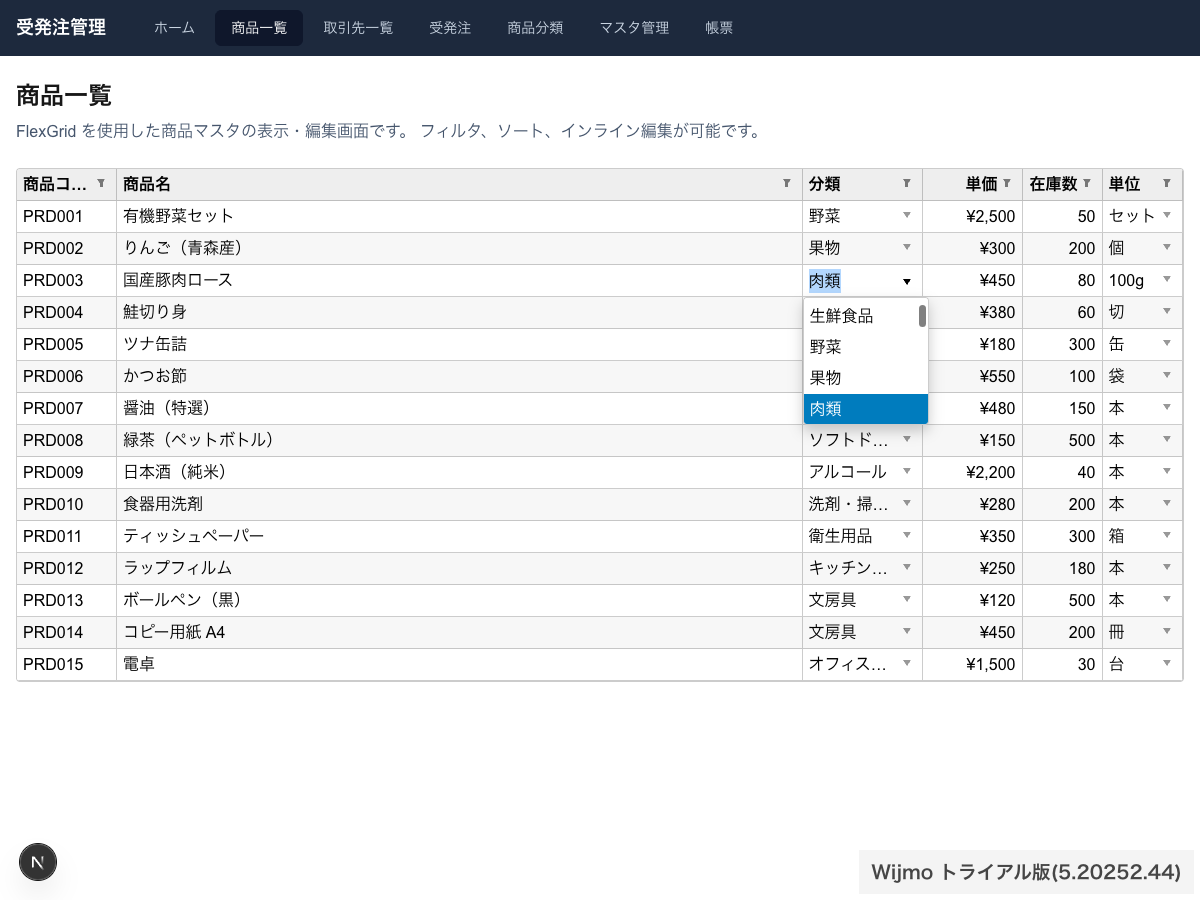Click the Wijmo トライアル版 link

point(1025,871)
